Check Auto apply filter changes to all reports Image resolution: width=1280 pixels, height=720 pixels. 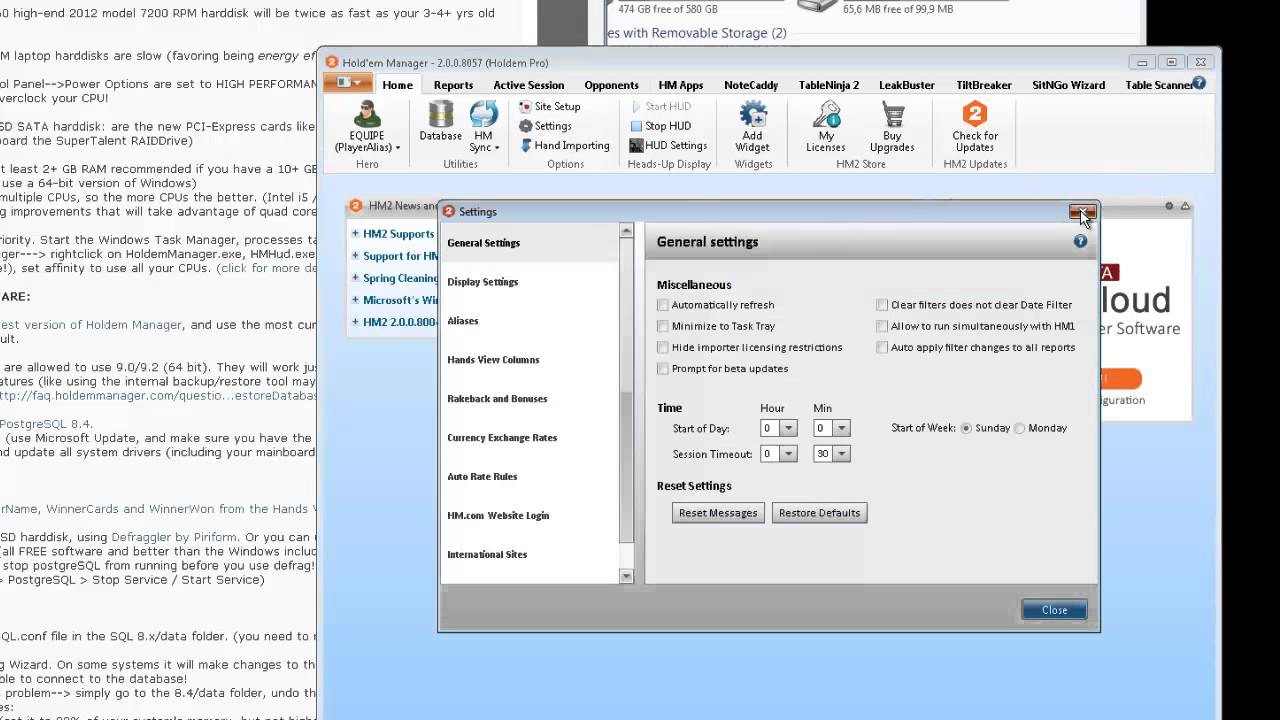click(882, 347)
